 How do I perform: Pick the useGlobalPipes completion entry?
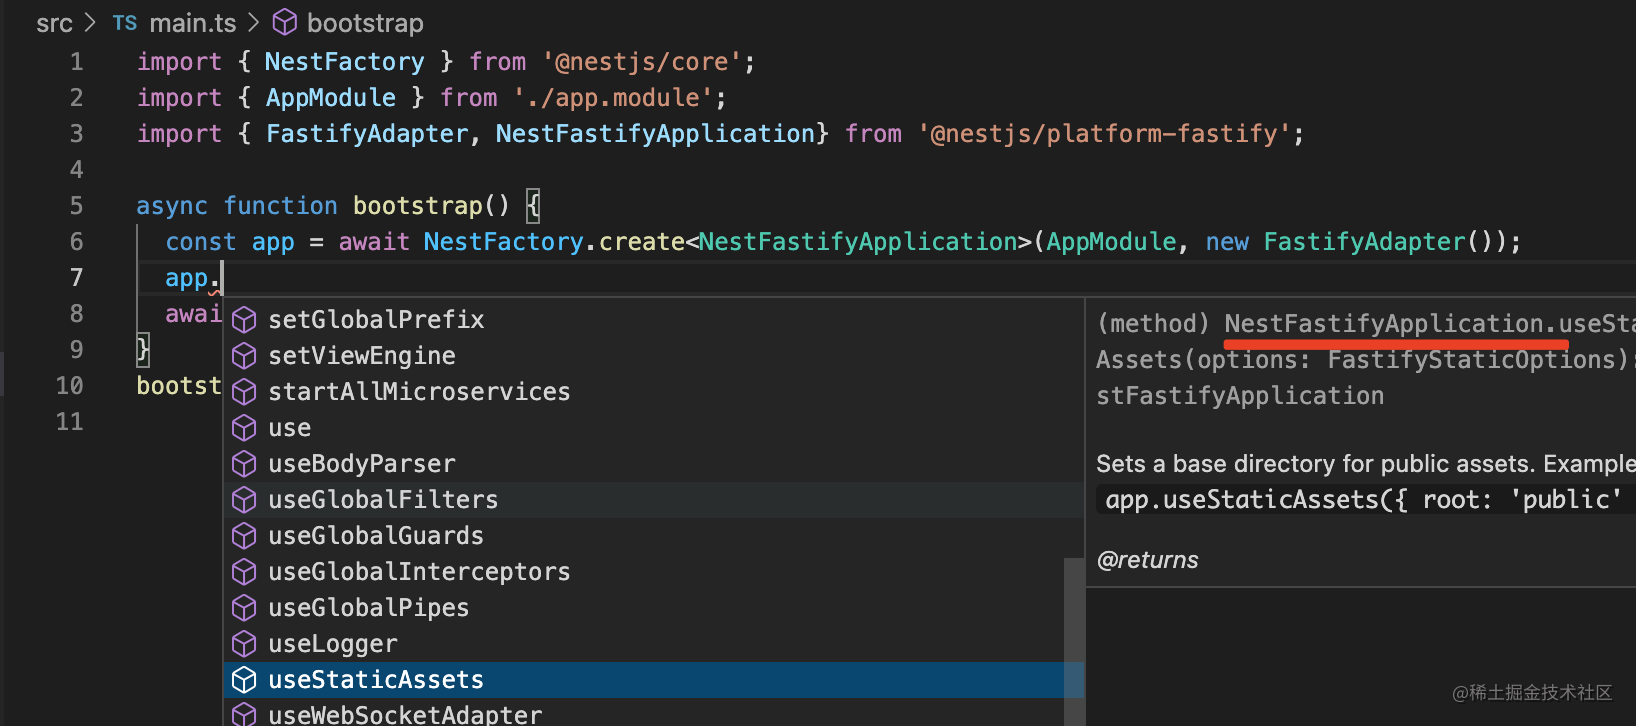653,608
